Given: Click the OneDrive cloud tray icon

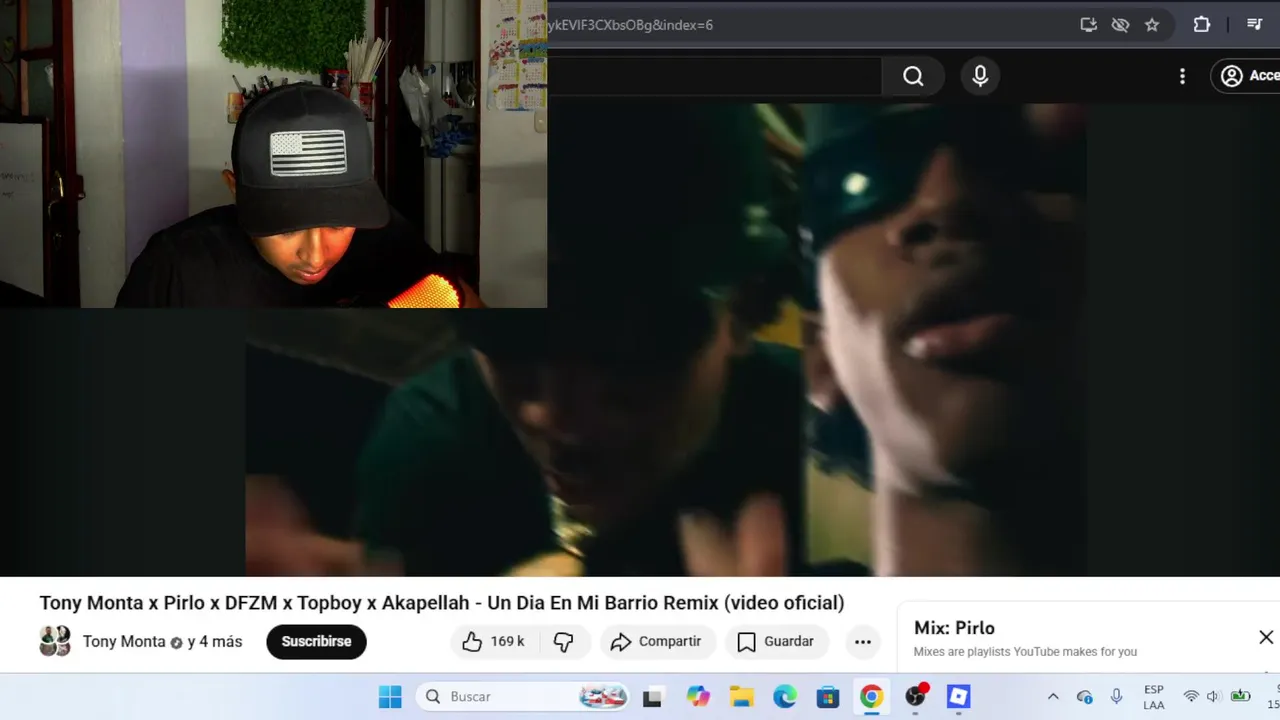Looking at the screenshot, I should (x=1085, y=697).
